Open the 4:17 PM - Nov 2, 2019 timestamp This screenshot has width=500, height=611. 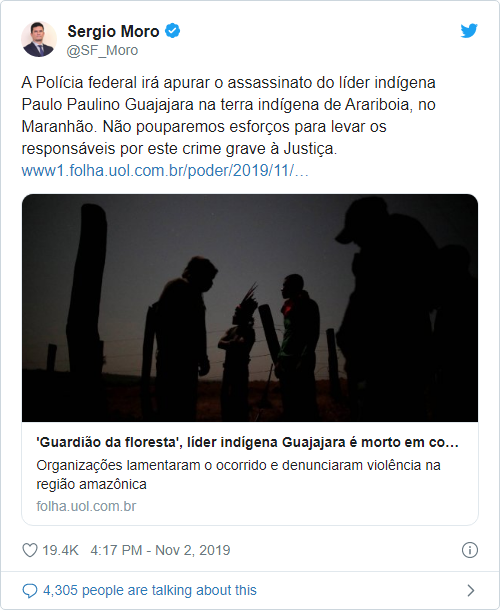click(x=160, y=550)
